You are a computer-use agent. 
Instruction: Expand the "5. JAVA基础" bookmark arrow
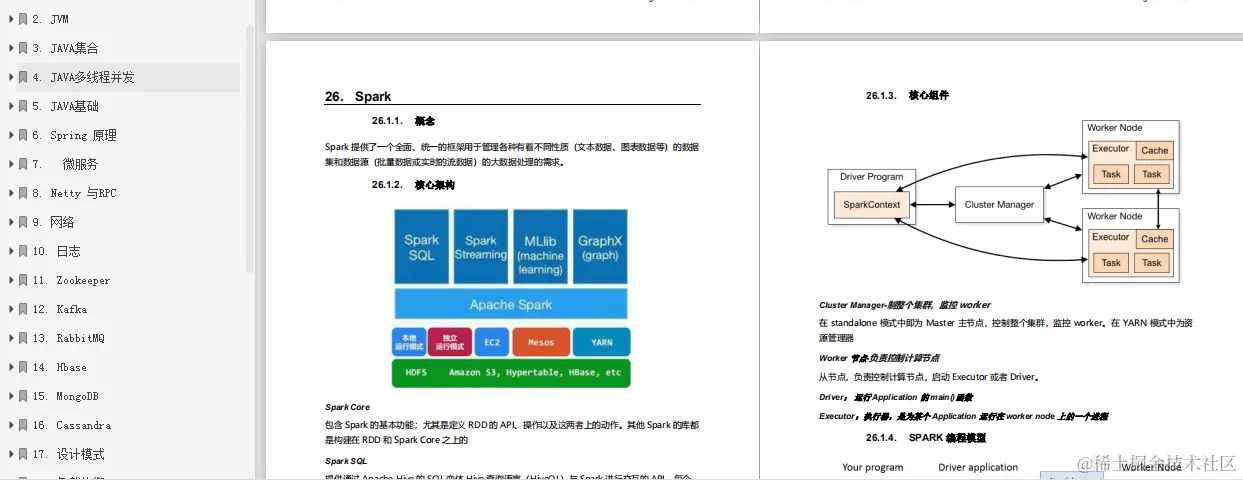[x=11, y=106]
